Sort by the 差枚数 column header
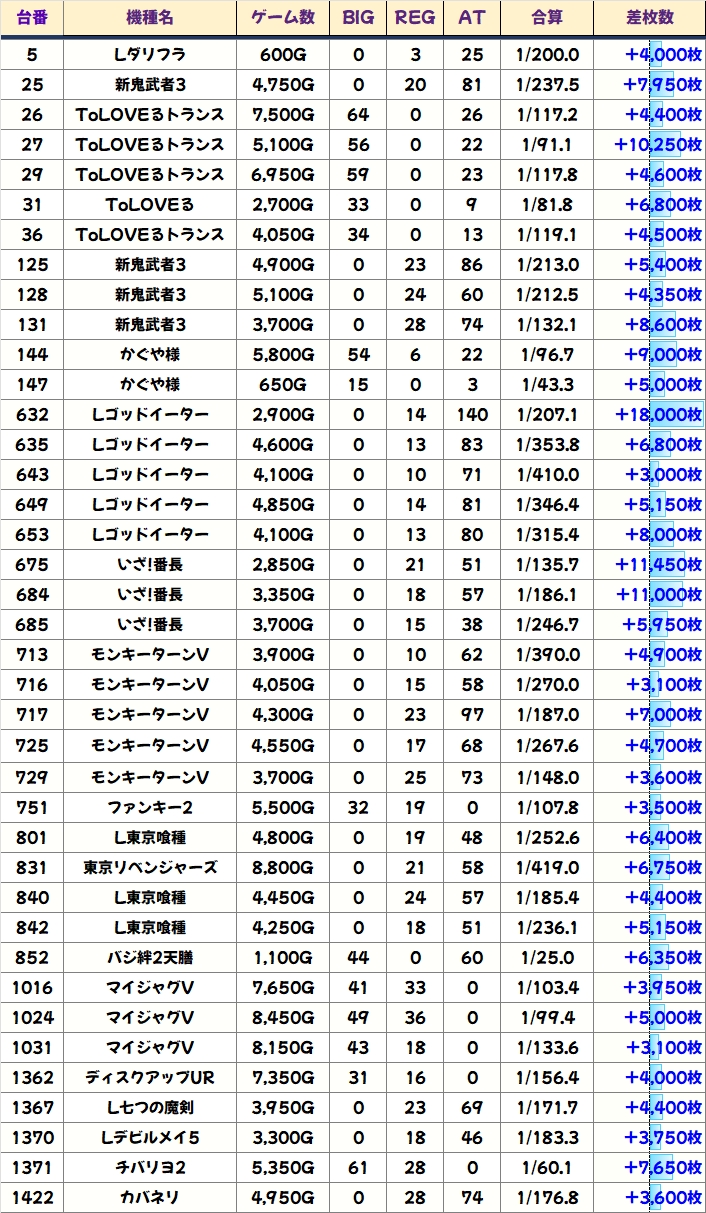The width and height of the screenshot is (706, 1213). tap(649, 18)
